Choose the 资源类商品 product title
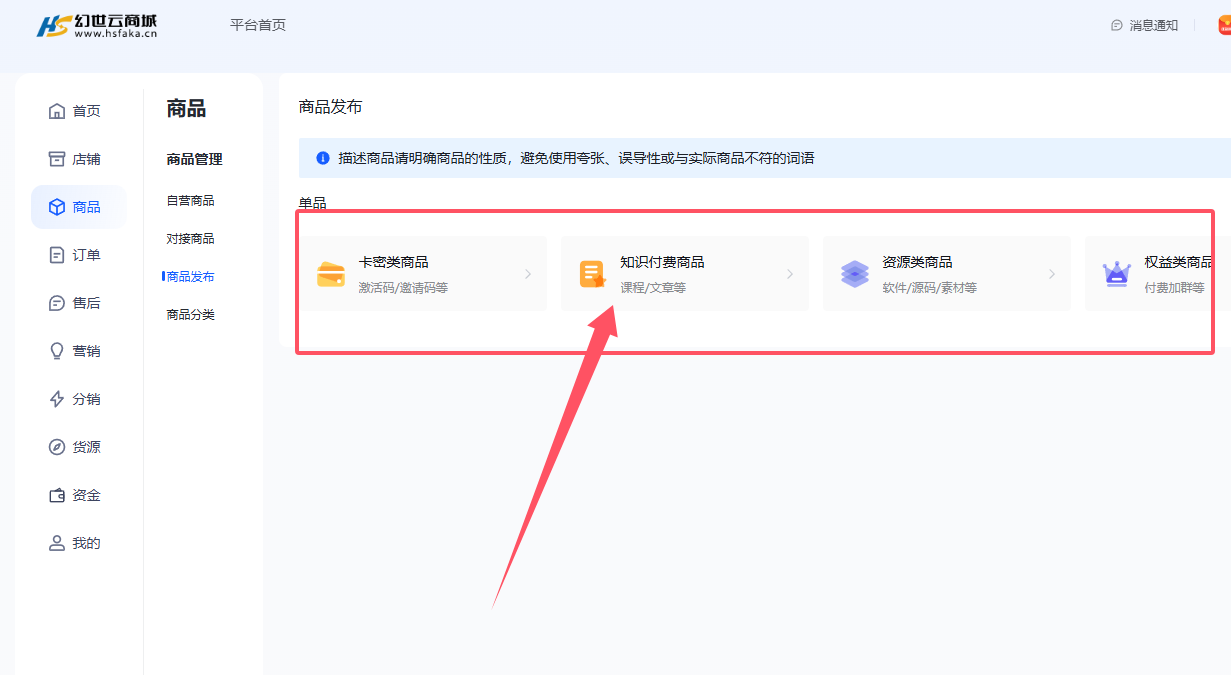The image size is (1231, 675). point(917,262)
